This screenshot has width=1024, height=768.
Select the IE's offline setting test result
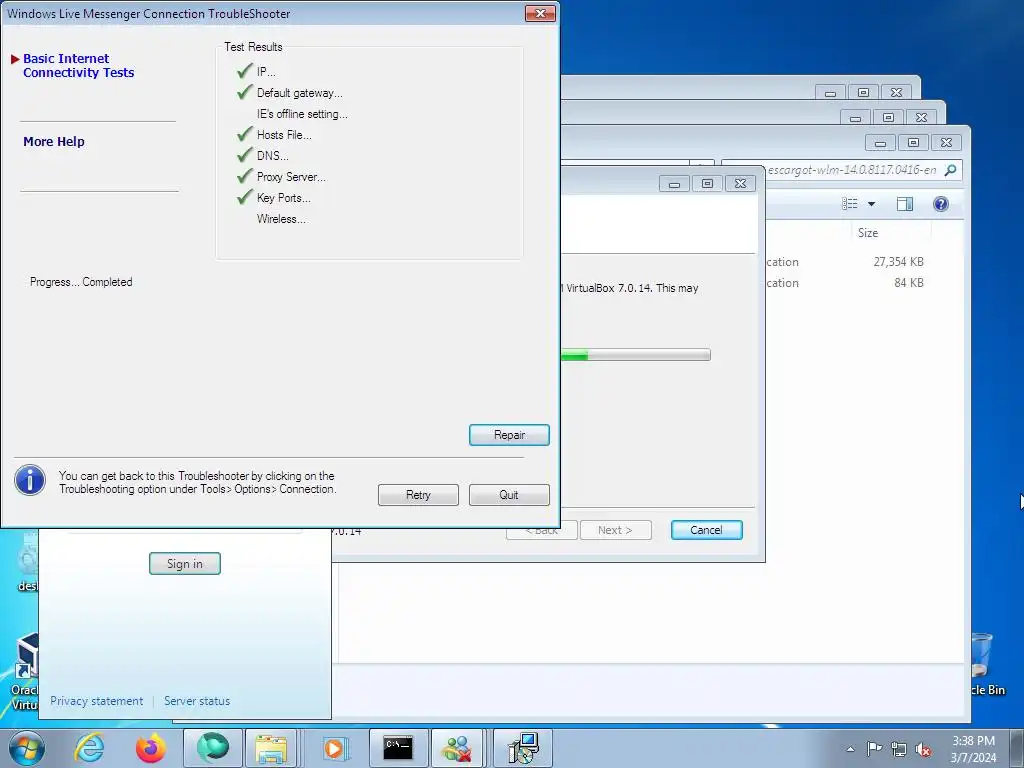(x=302, y=114)
